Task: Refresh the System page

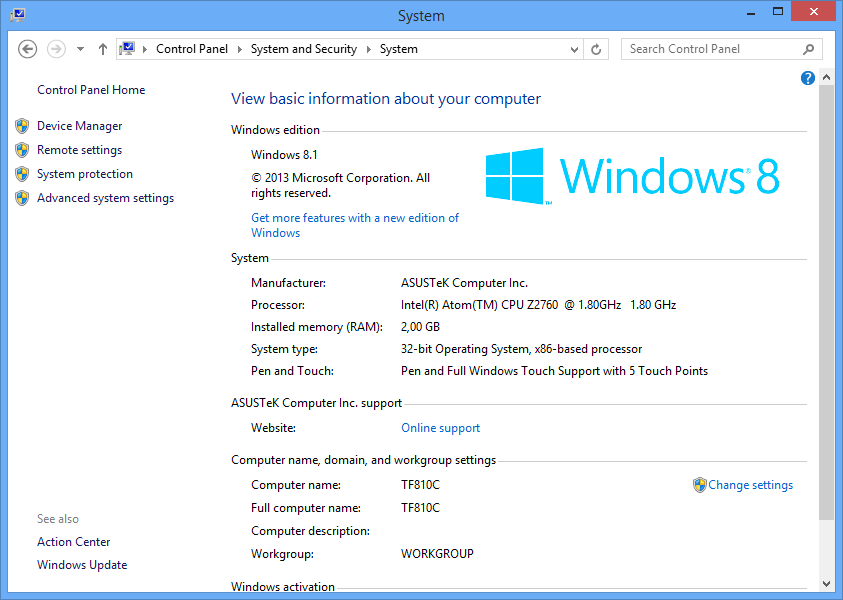Action: 596,49
